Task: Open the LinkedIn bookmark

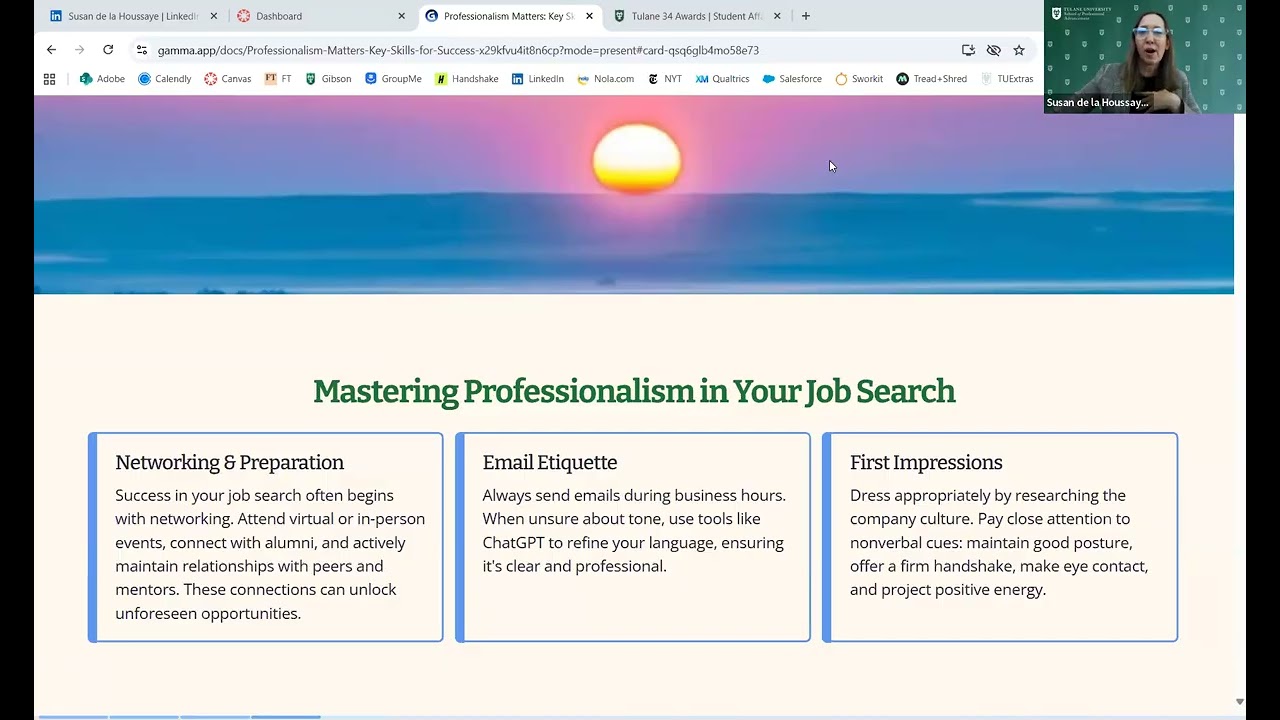Action: click(538, 79)
